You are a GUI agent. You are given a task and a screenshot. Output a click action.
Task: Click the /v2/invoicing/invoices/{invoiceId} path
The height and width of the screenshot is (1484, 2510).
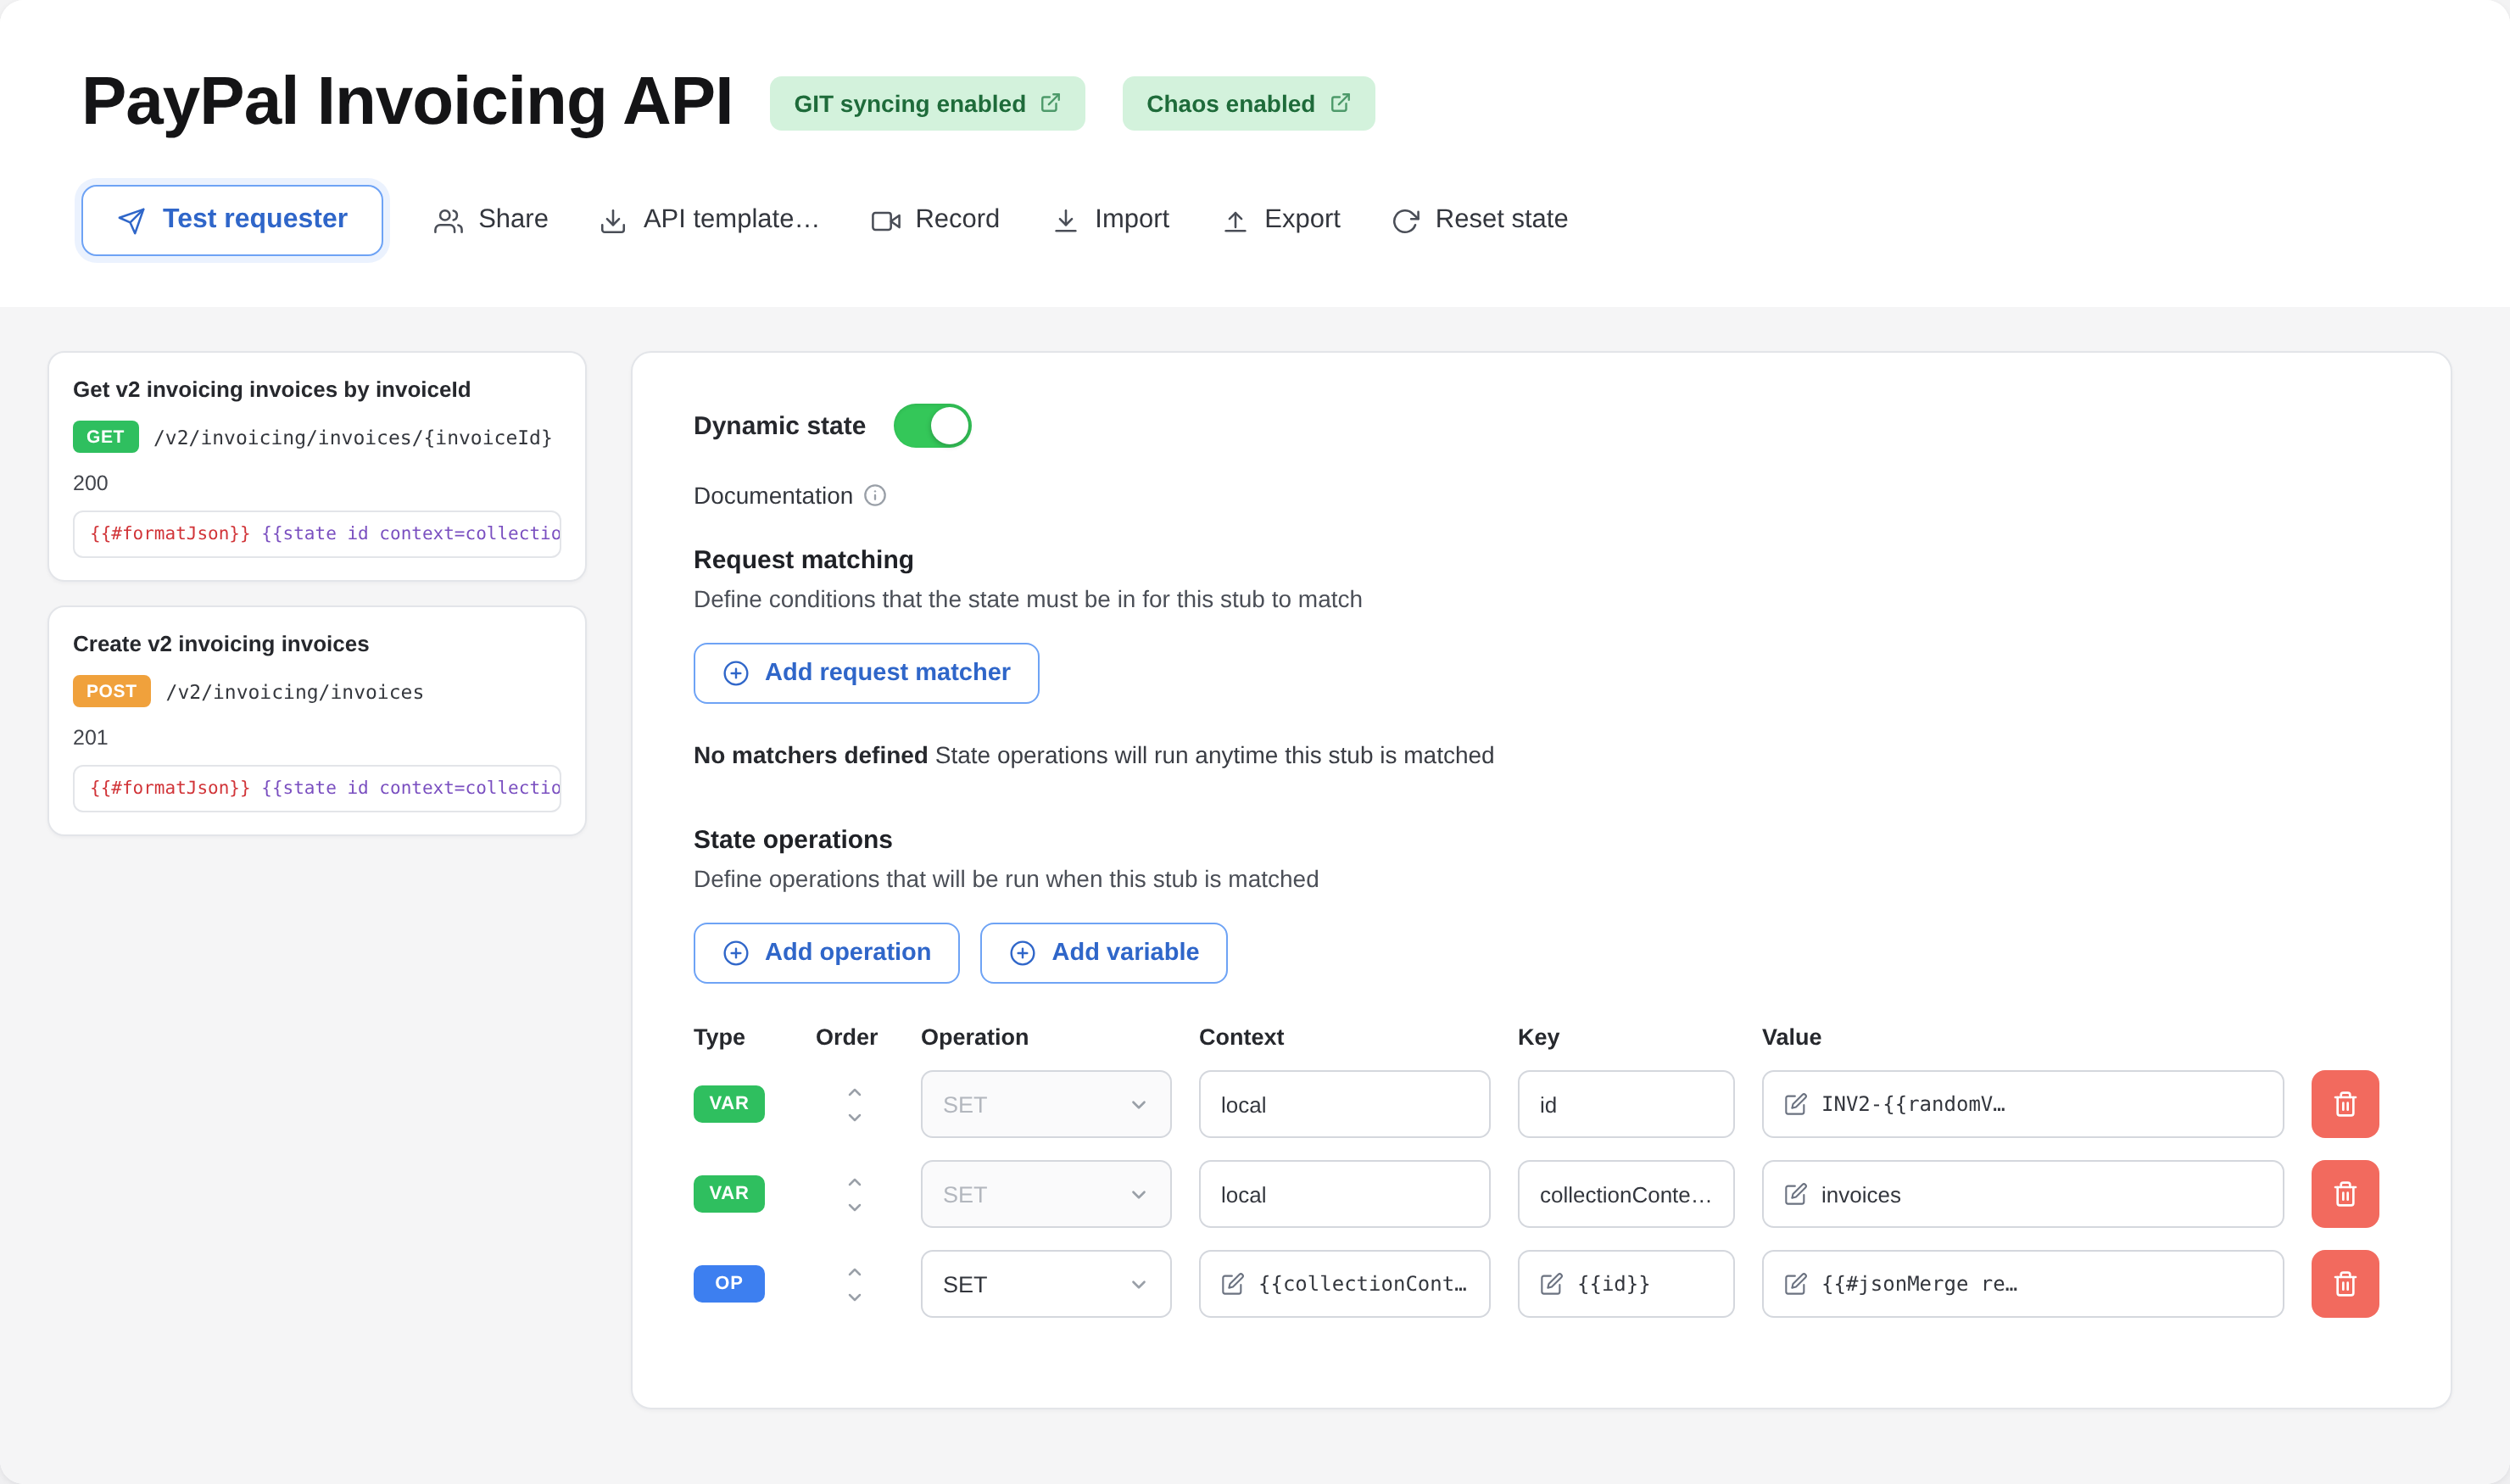353,438
